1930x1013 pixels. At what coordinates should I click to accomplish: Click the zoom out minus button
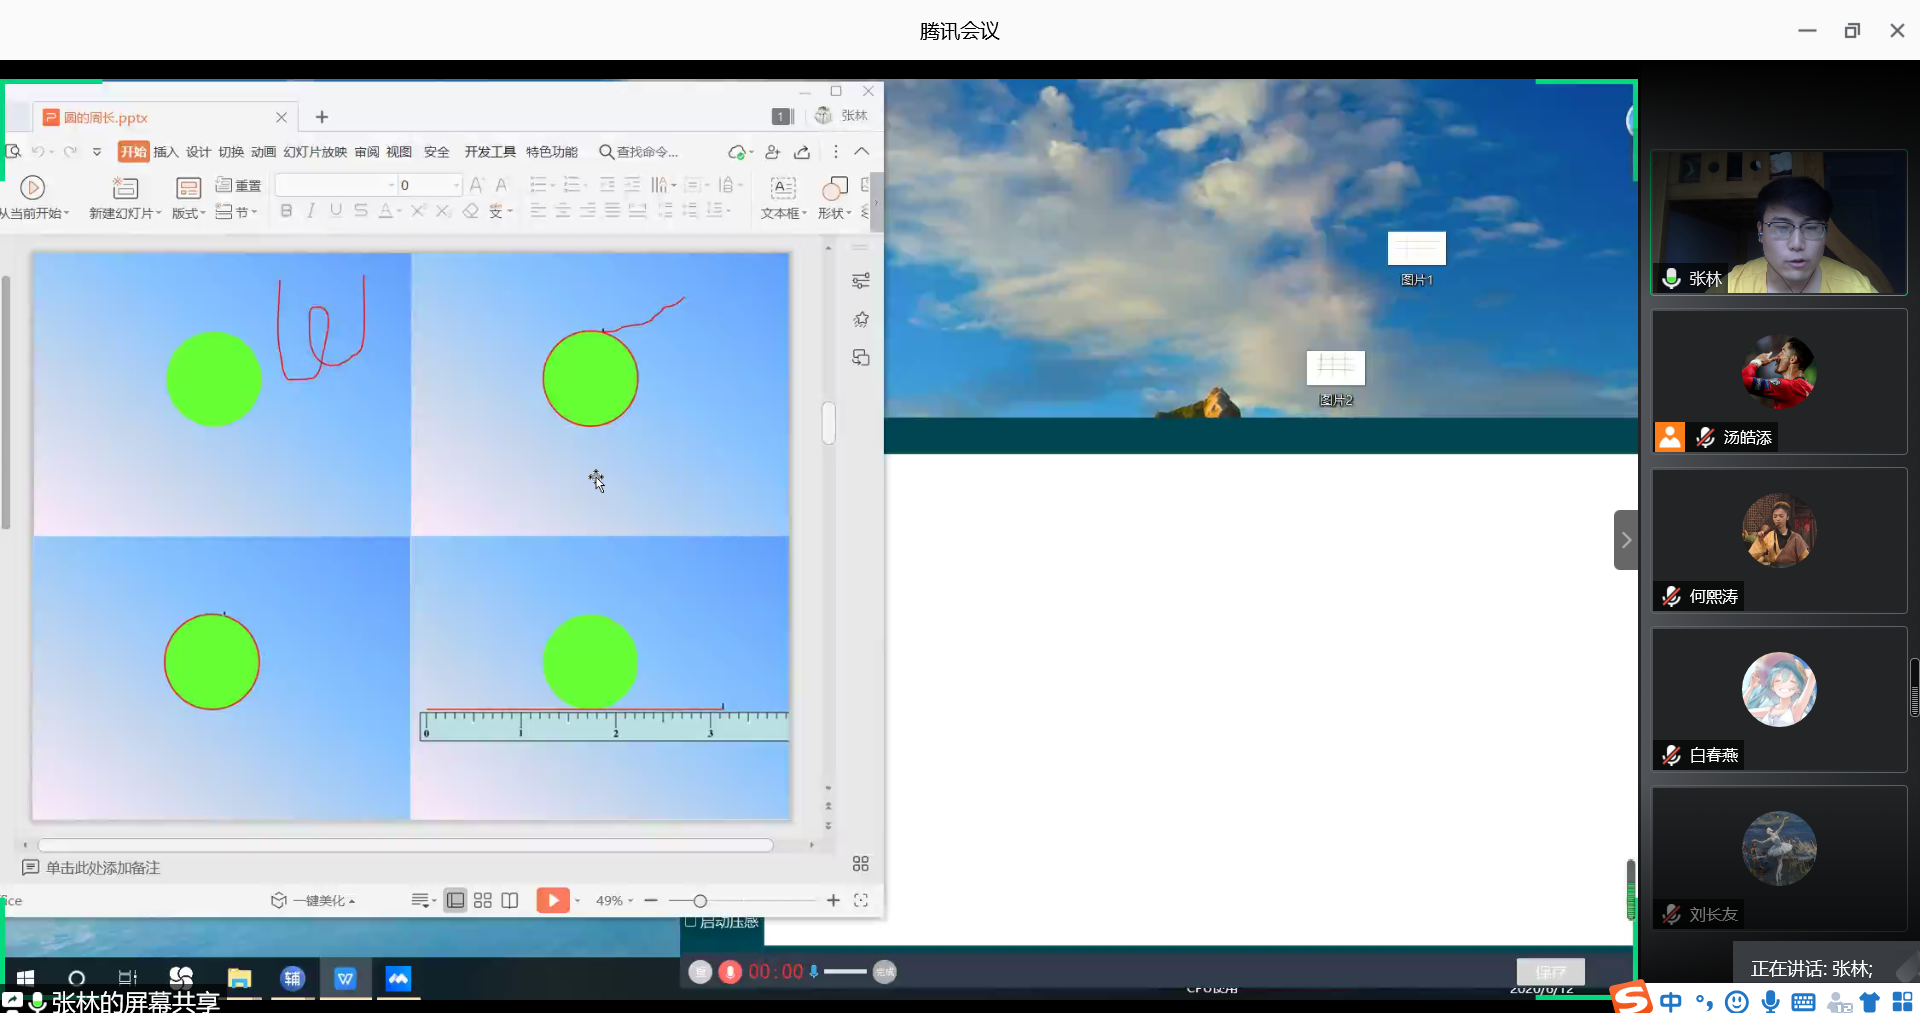click(x=651, y=901)
